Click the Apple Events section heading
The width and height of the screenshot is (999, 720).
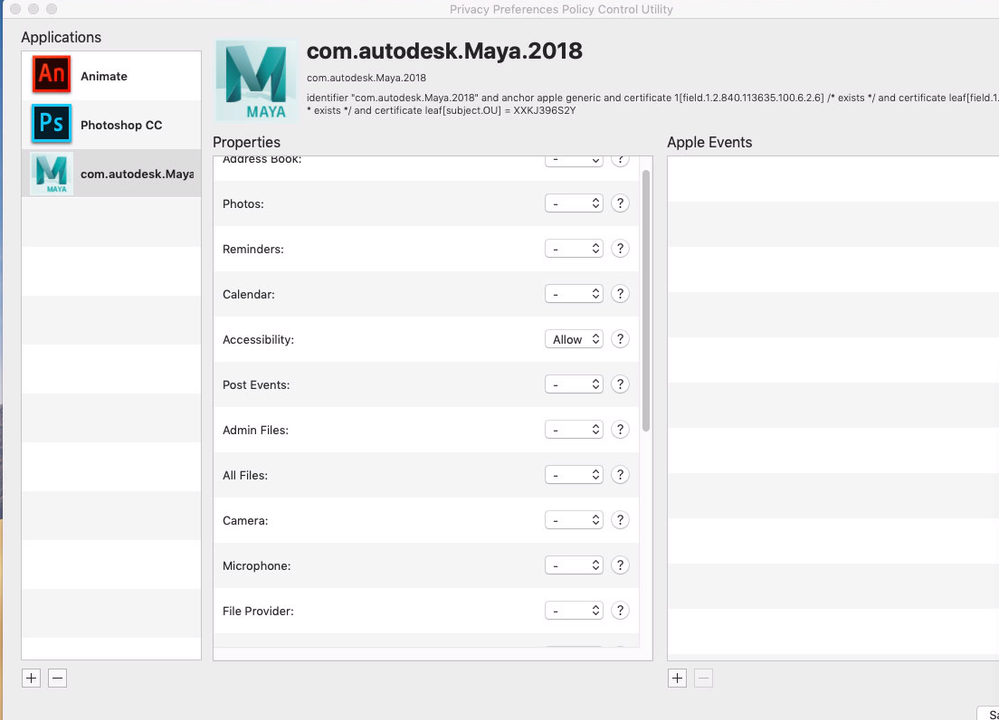[x=709, y=142]
